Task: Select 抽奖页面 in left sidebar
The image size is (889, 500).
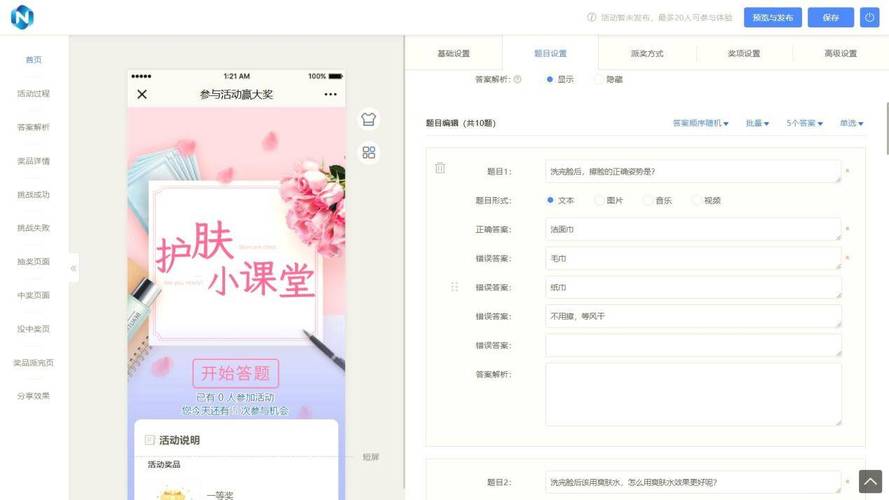Action: click(x=33, y=261)
